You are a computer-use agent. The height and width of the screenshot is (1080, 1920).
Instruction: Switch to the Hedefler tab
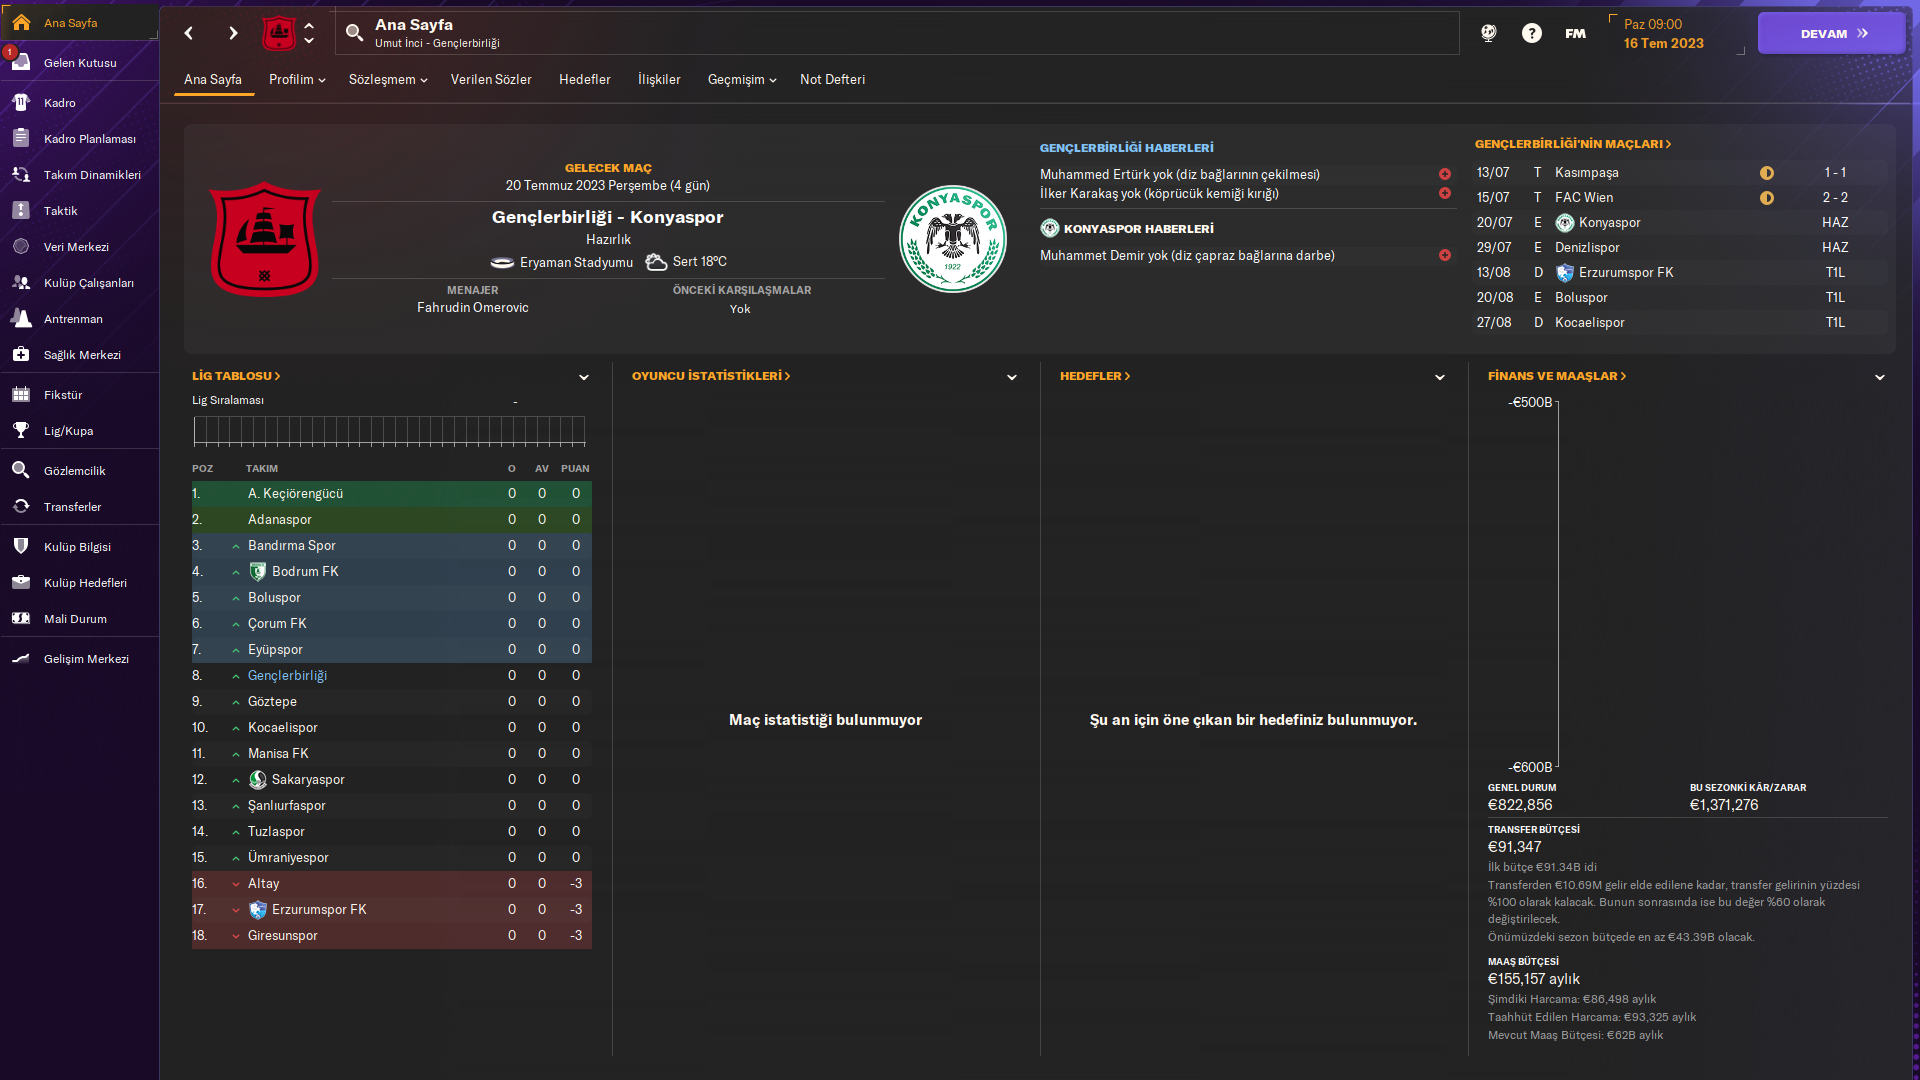(x=585, y=79)
